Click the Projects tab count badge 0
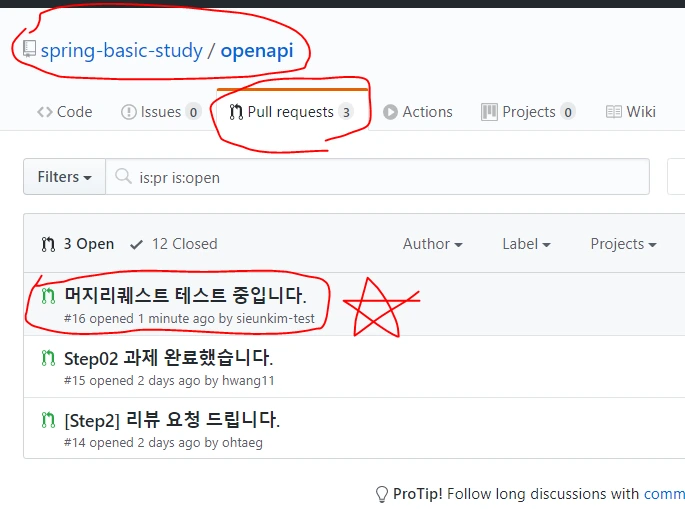The height and width of the screenshot is (509, 685). point(567,112)
